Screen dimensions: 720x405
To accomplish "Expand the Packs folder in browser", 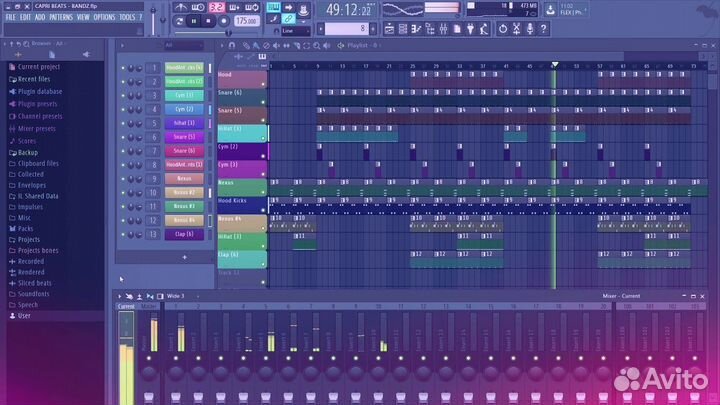I will point(25,228).
